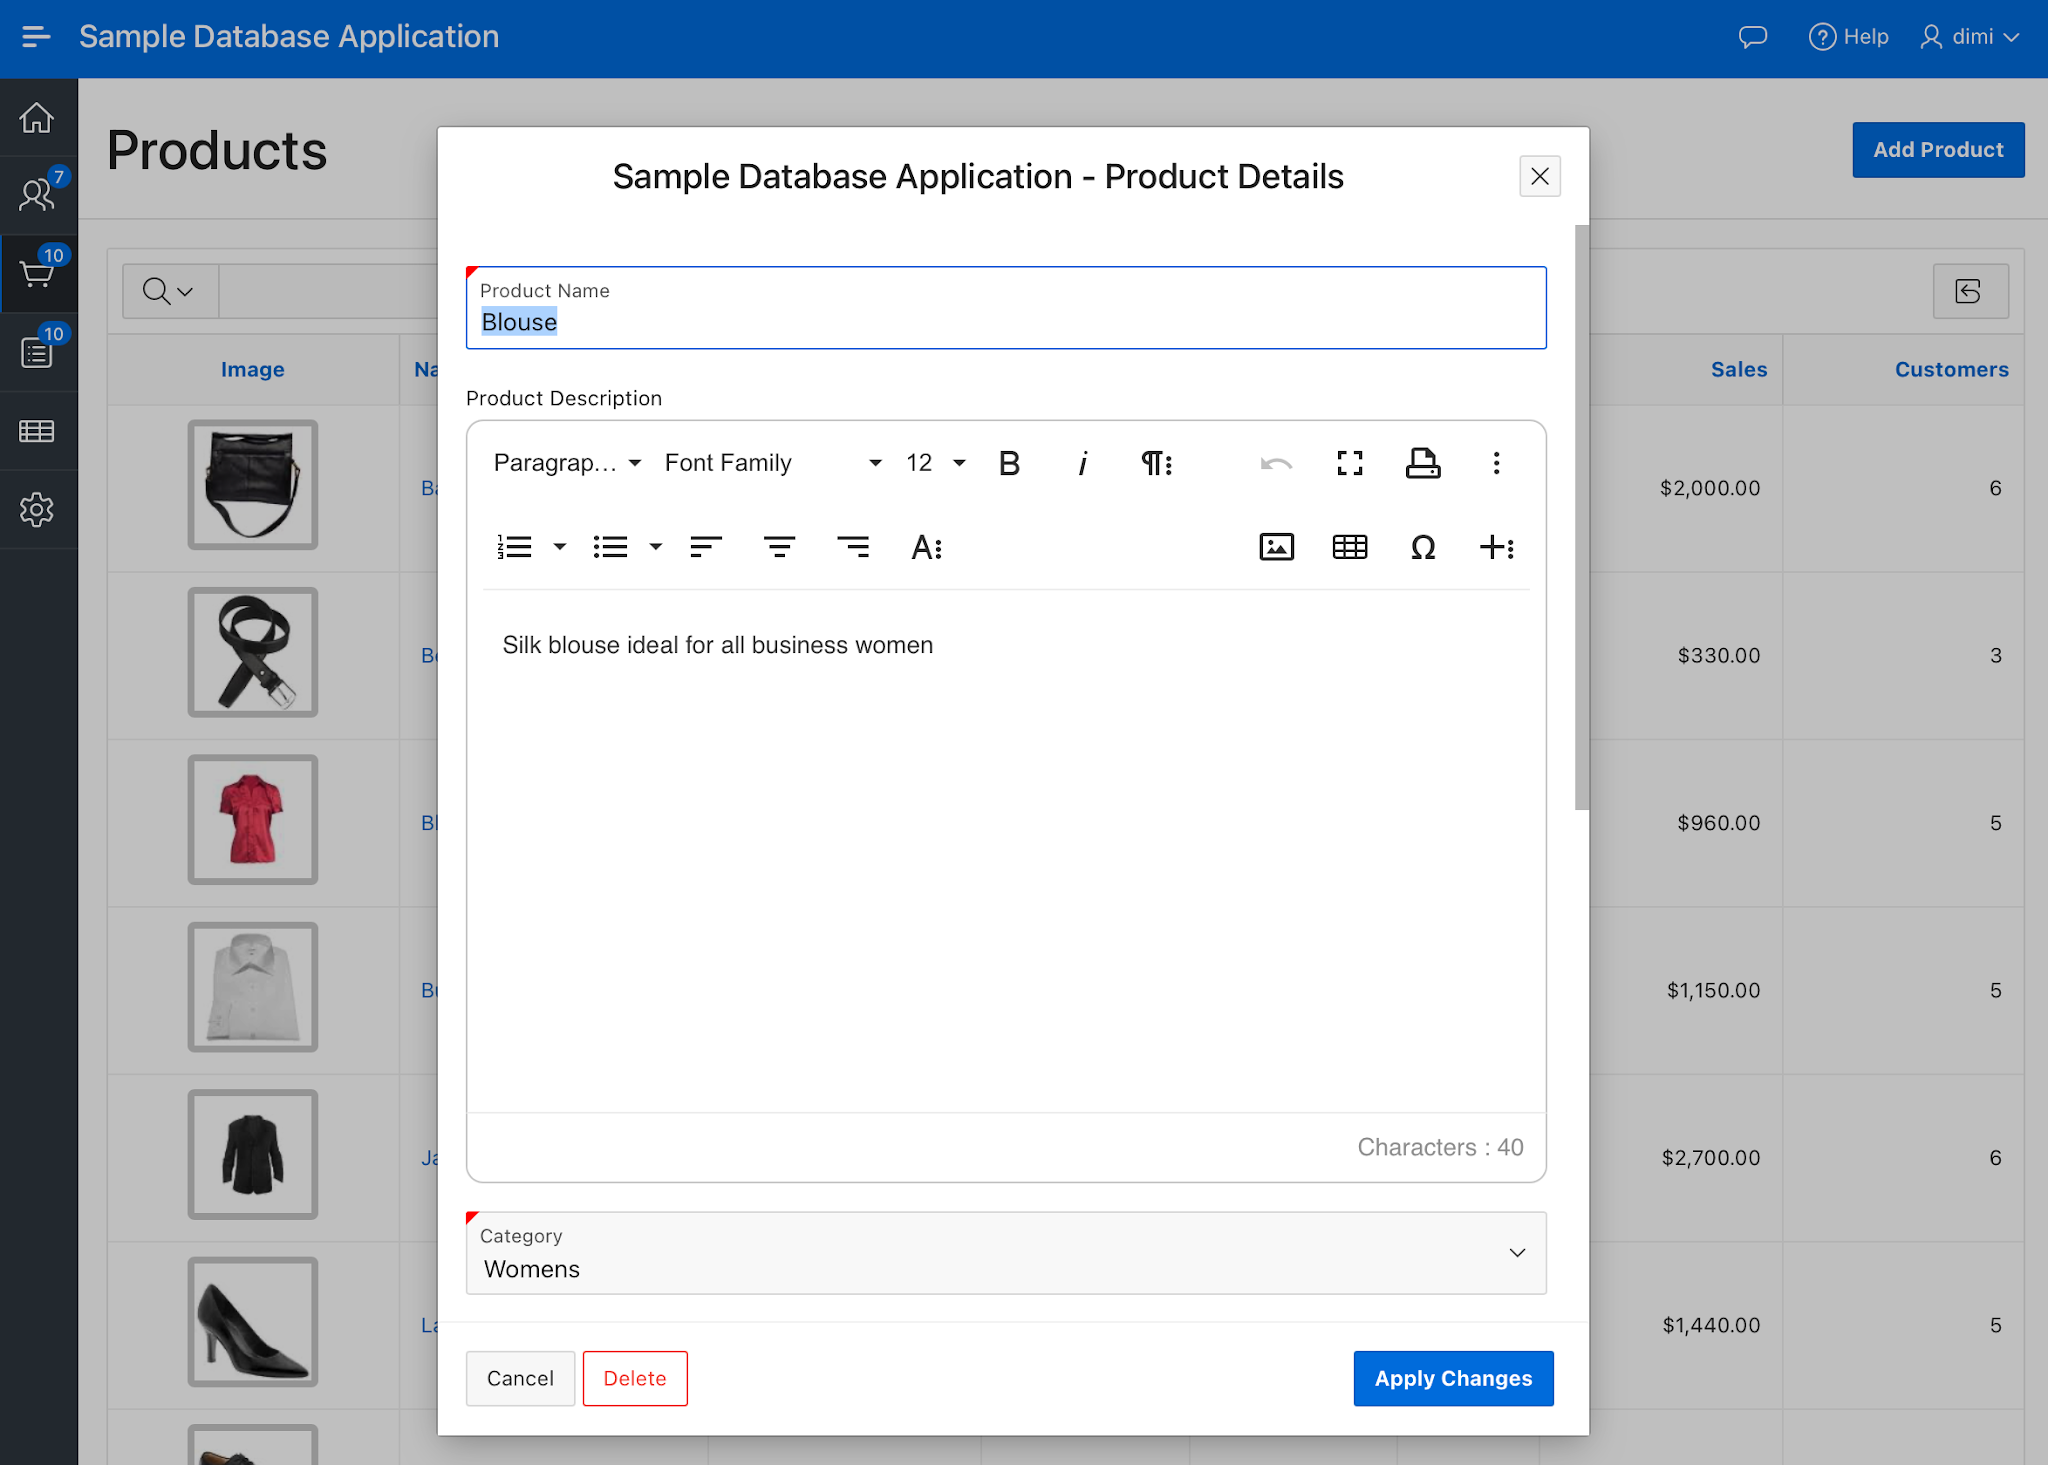The height and width of the screenshot is (1465, 2048).
Task: Enter fullscreen mode in the description editor
Action: [1349, 462]
